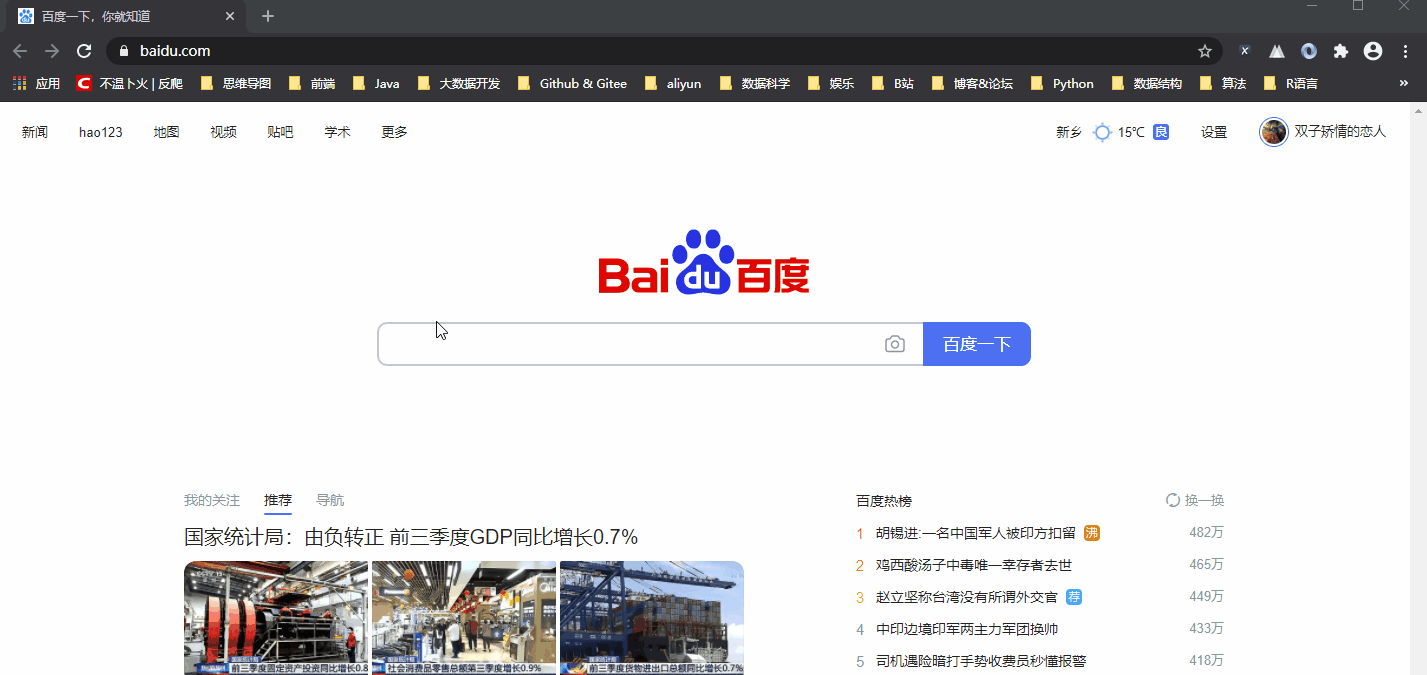Open hot item 司机遇险暗打手势收费员秒懂报警
Screen dimensions: 1427x675
[x=981, y=661]
